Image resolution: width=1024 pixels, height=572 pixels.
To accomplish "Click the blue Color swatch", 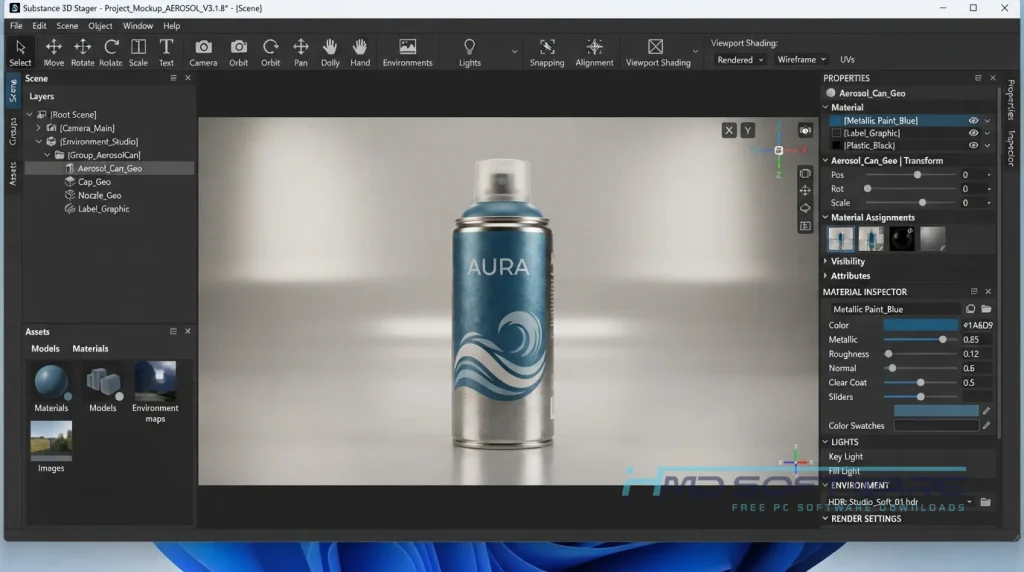I will coord(921,325).
